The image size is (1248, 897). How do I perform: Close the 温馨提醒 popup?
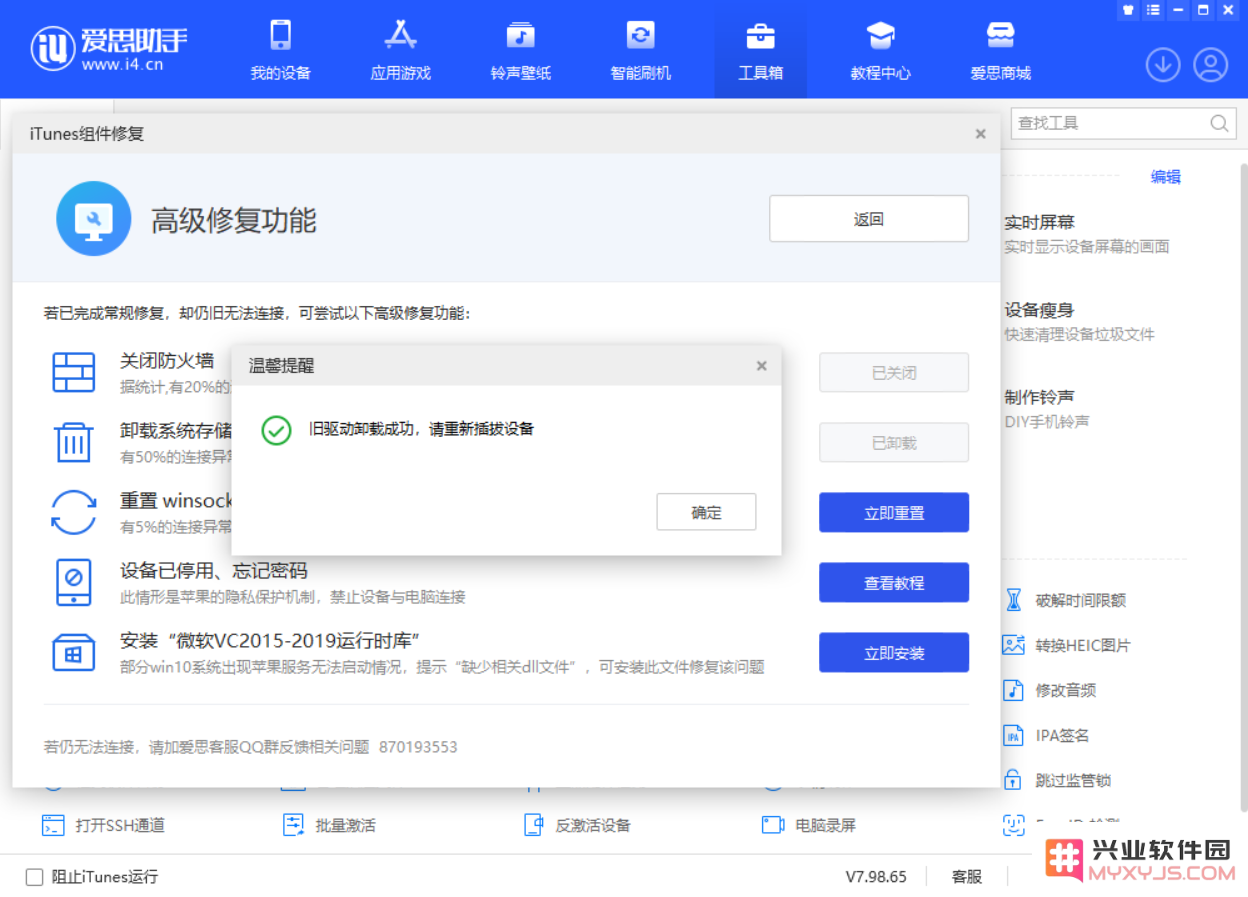click(761, 366)
